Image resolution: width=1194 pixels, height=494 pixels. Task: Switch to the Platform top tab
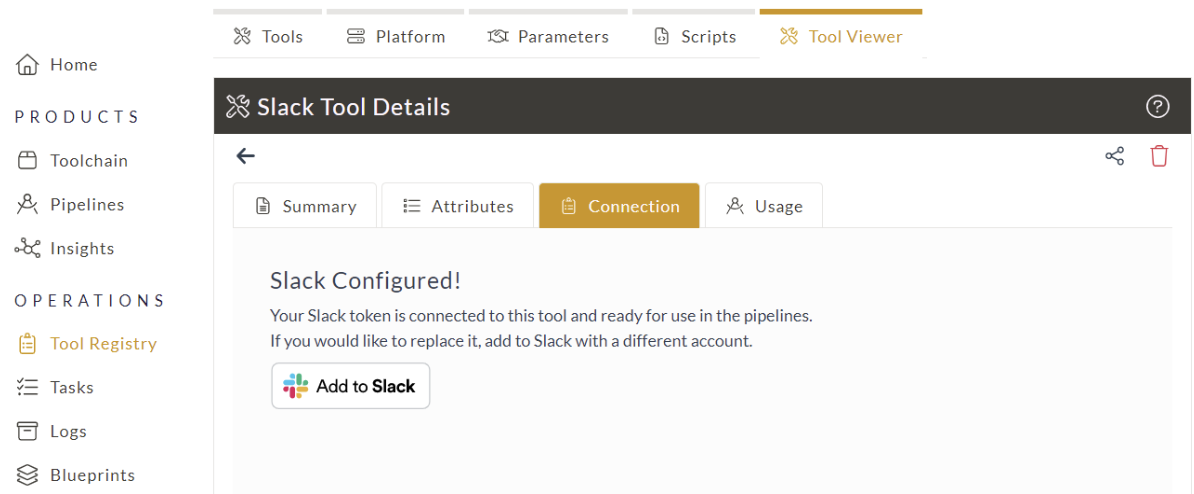pyautogui.click(x=395, y=35)
